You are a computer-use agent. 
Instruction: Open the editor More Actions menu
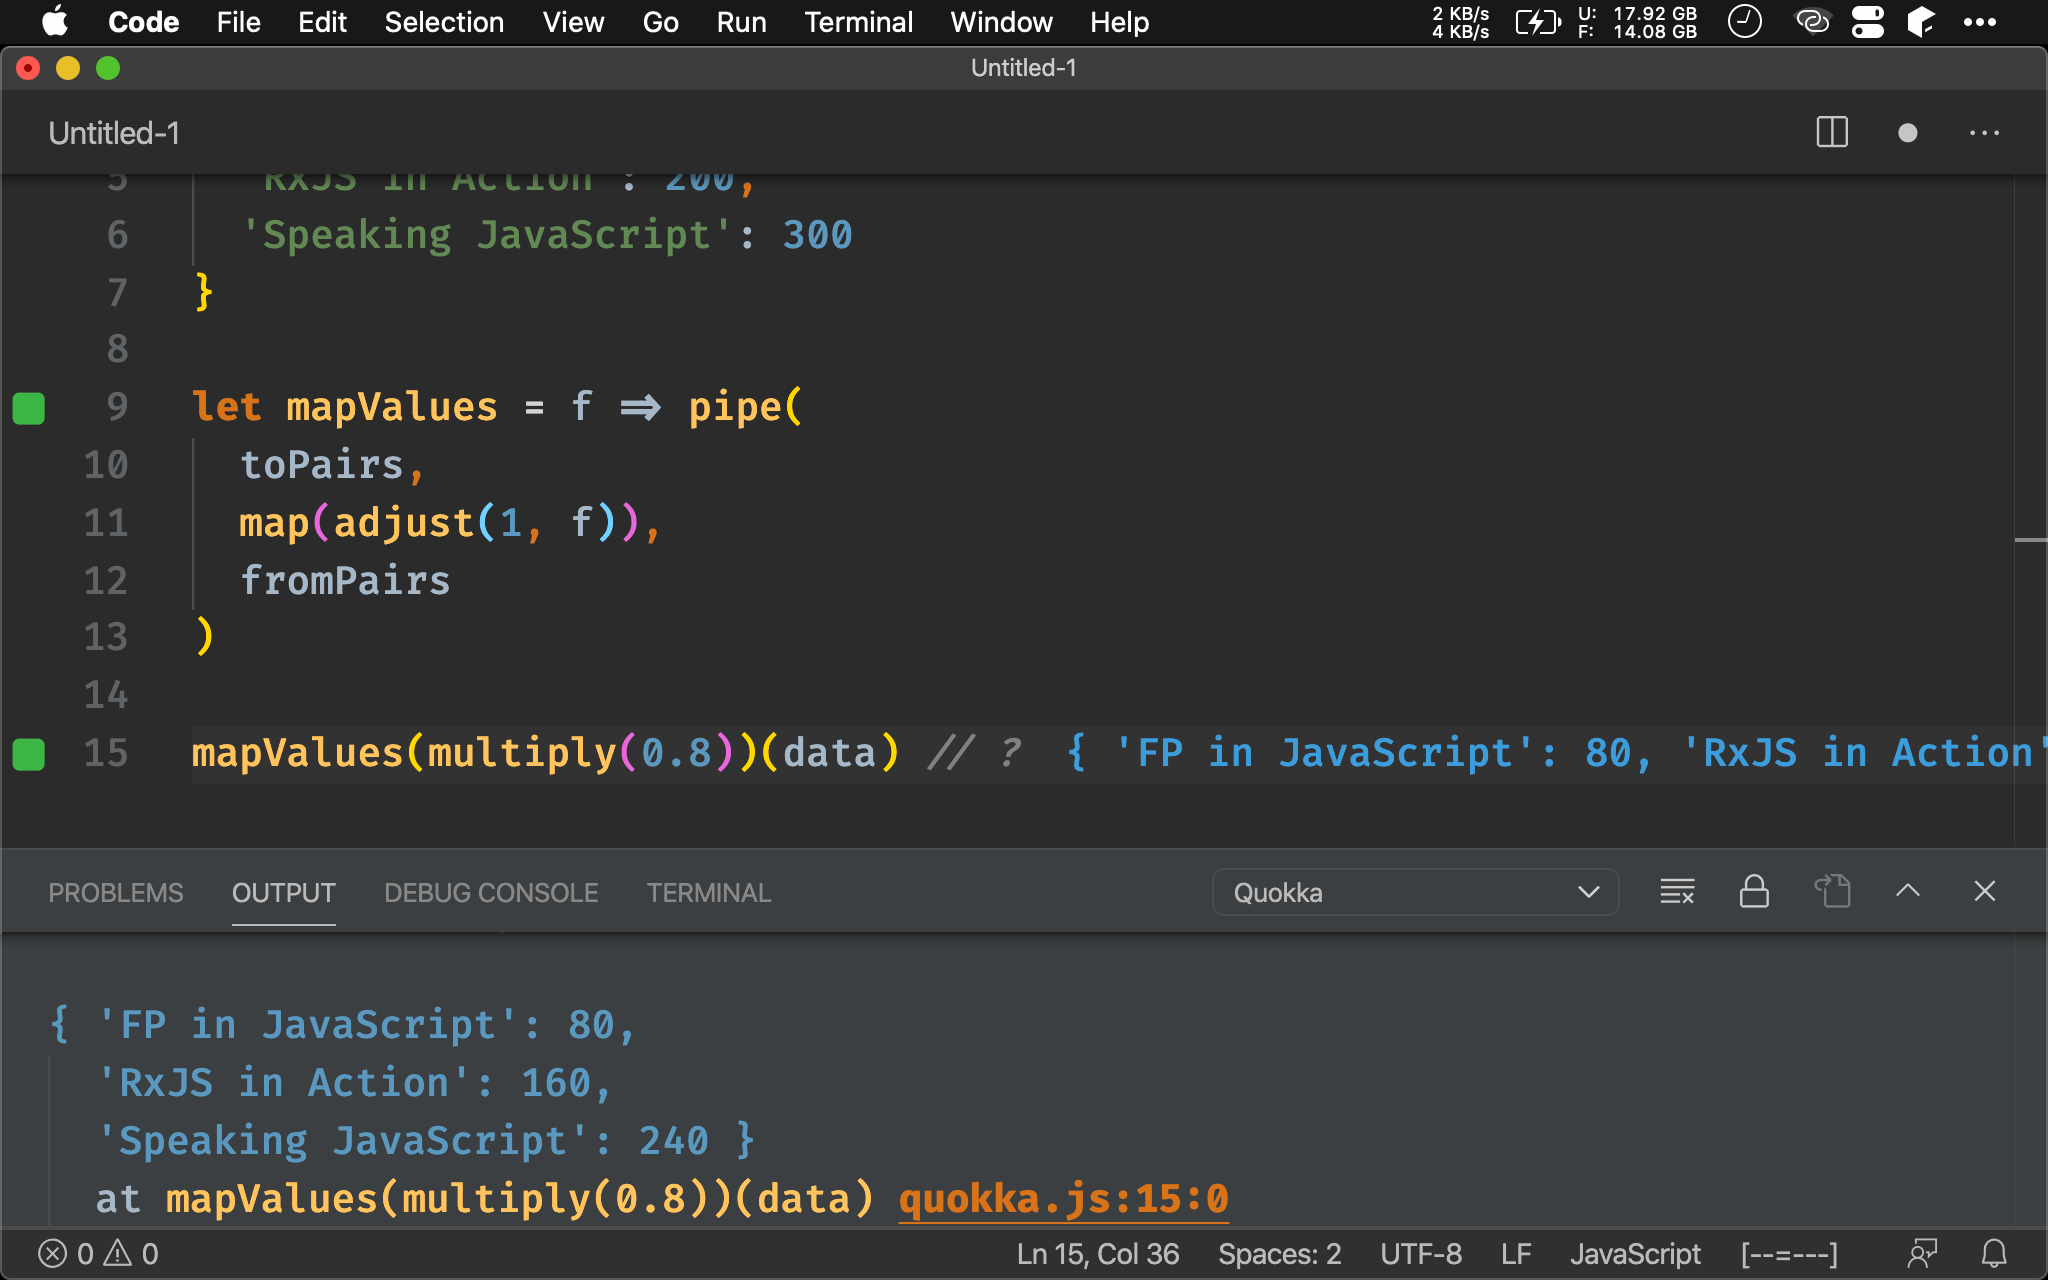click(1984, 133)
